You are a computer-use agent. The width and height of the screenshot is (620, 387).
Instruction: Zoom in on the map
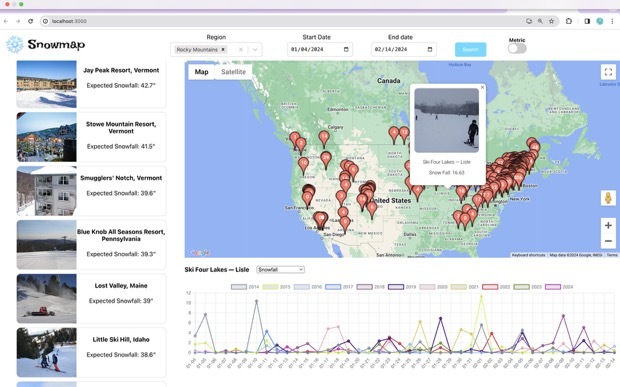point(608,226)
